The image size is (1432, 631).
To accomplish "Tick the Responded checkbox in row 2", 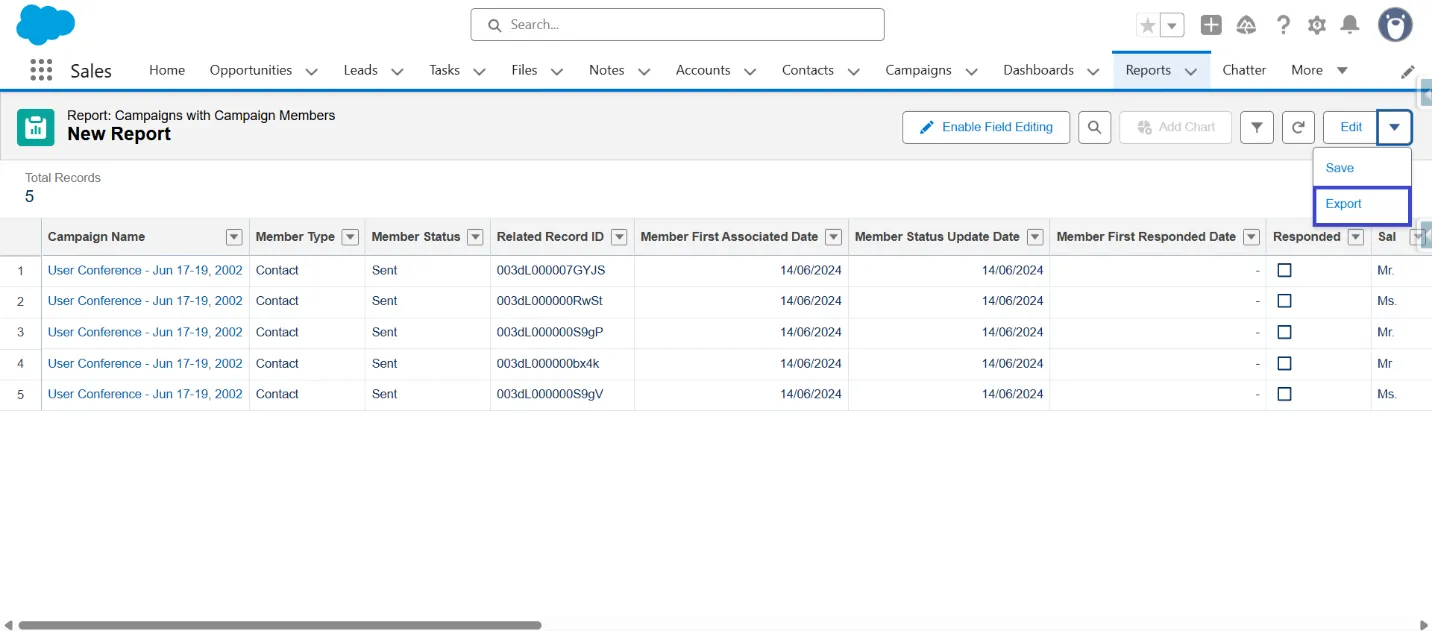I will [1285, 301].
